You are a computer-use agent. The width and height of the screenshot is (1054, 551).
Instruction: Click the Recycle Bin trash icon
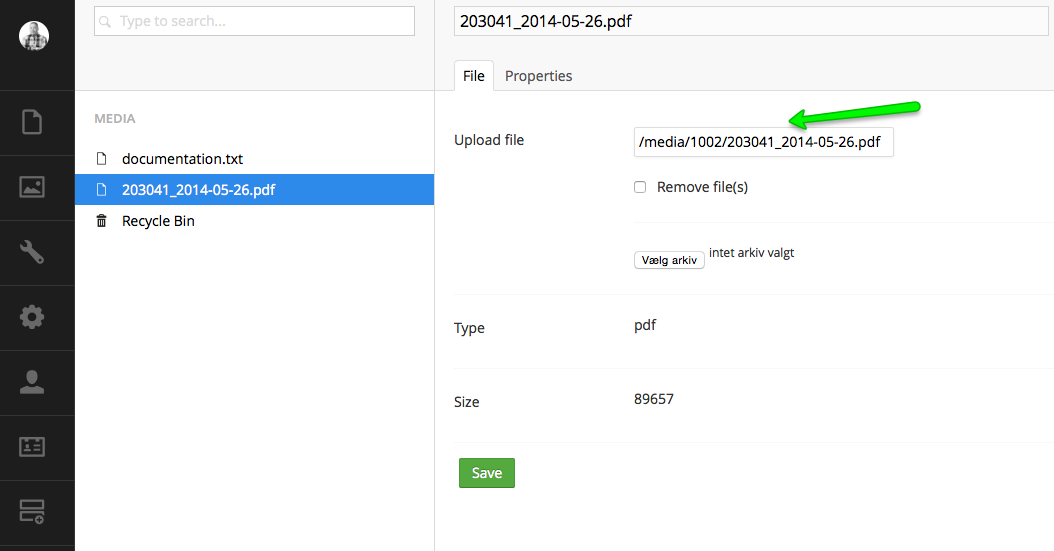pos(102,220)
